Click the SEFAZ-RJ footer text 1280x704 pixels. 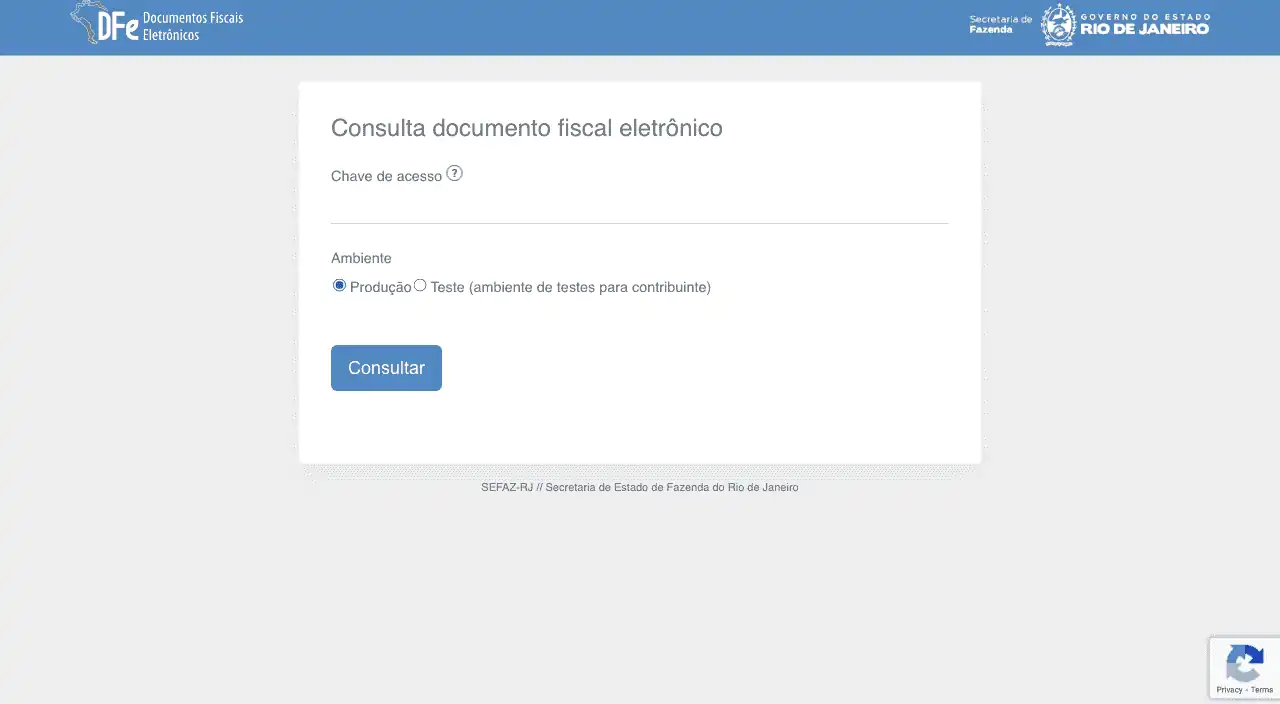click(639, 487)
